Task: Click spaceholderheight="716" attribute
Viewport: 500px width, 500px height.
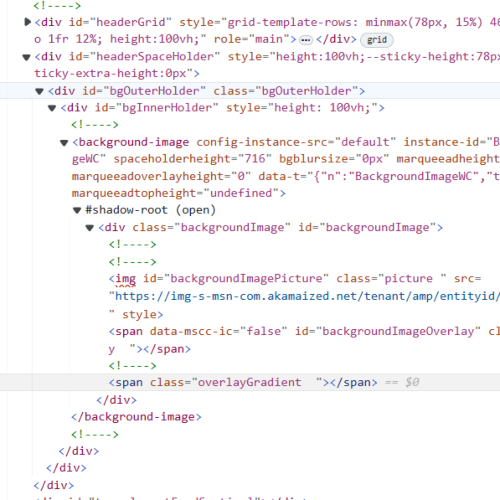Action: 193,159
